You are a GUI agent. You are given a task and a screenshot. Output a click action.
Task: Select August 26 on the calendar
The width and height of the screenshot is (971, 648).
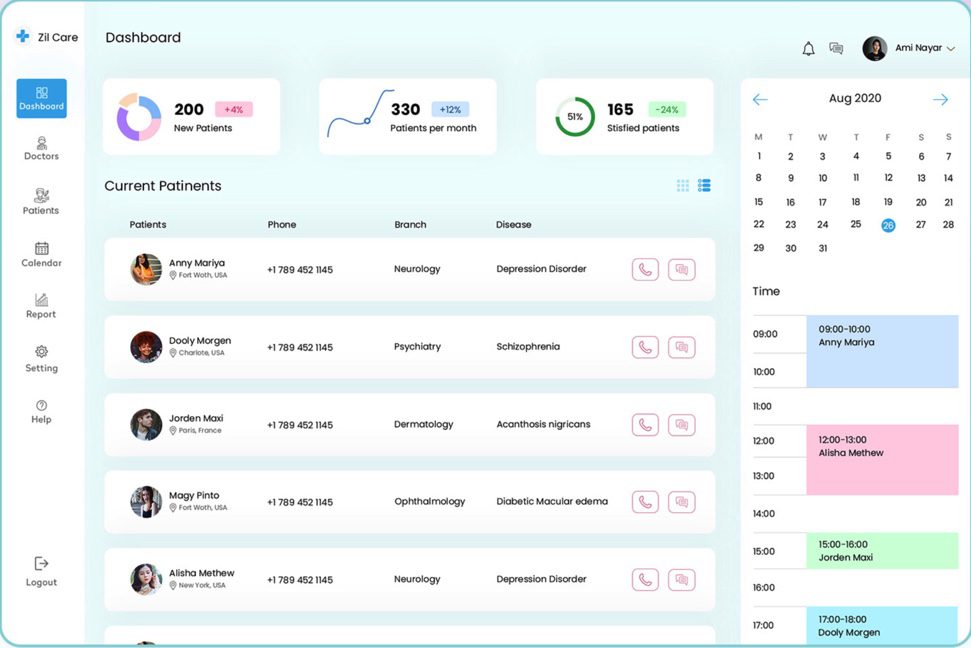(x=889, y=226)
